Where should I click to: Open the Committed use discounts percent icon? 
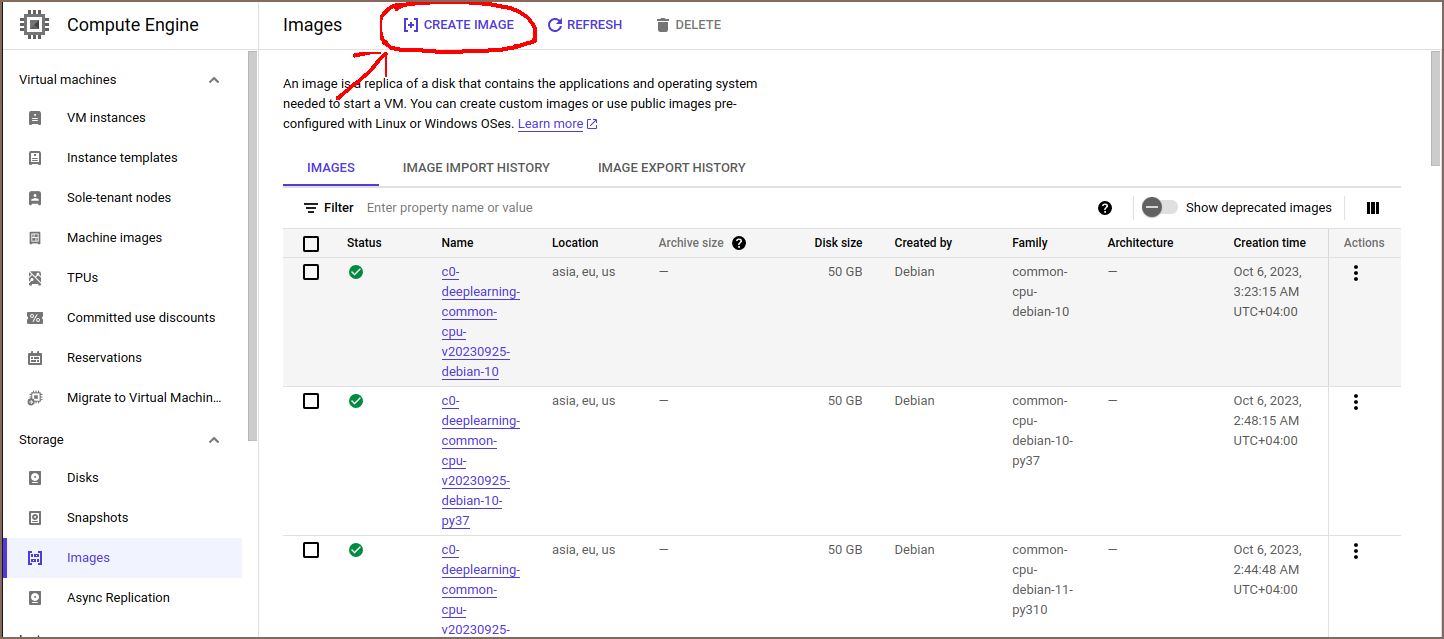[35, 318]
